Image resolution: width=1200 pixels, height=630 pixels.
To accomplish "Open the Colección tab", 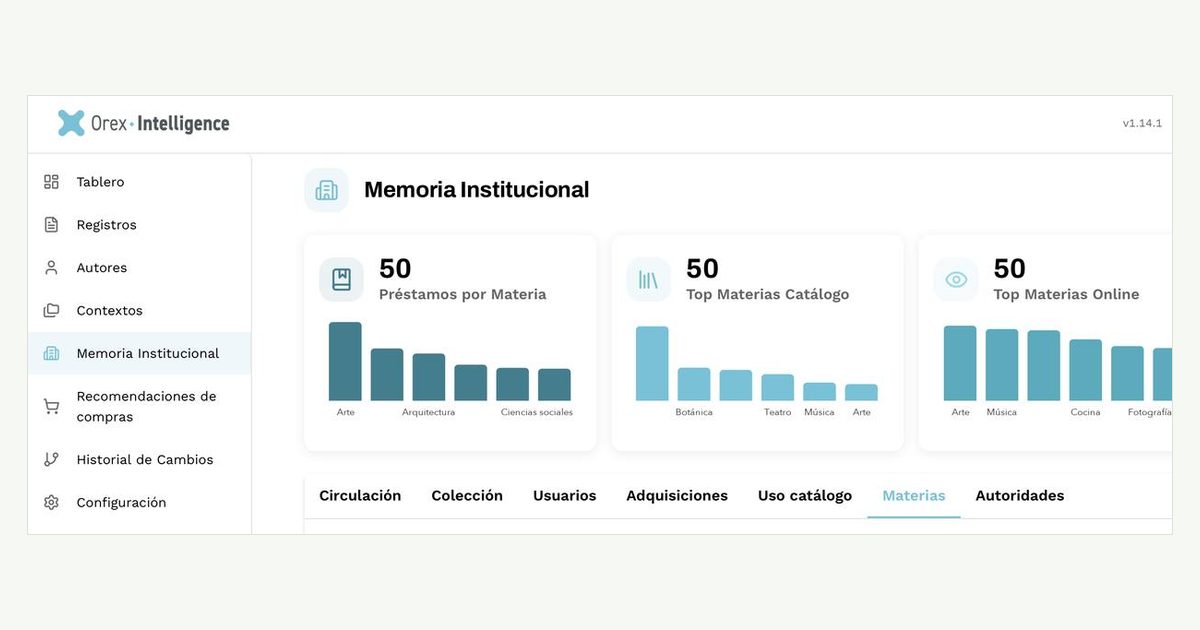I will [467, 496].
